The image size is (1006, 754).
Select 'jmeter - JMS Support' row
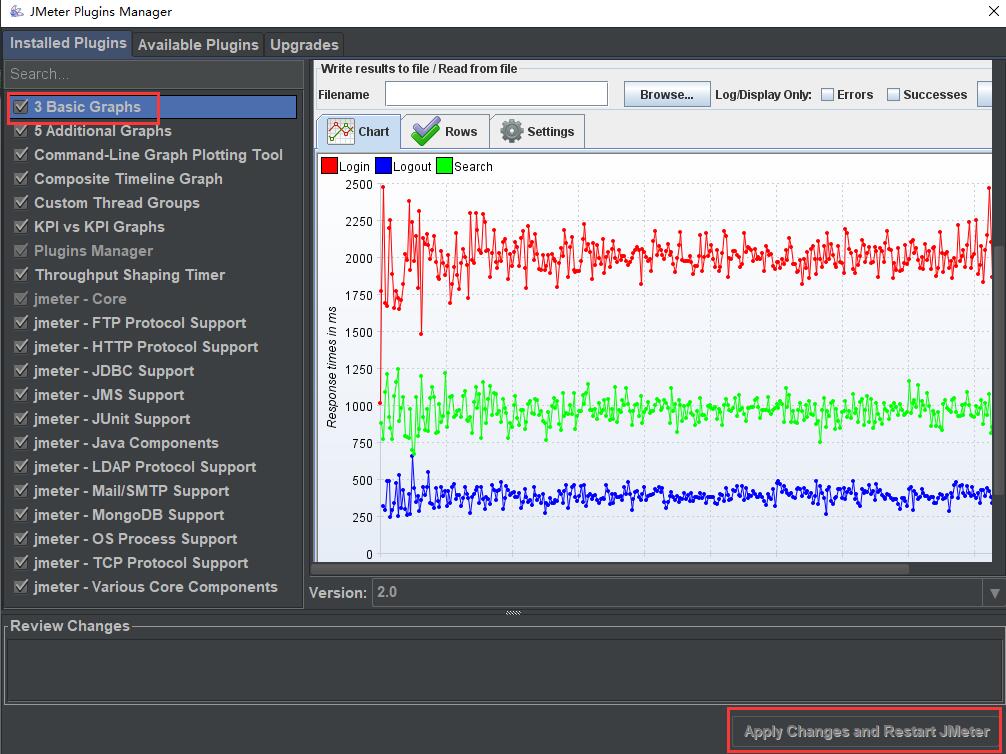pyautogui.click(x=153, y=395)
